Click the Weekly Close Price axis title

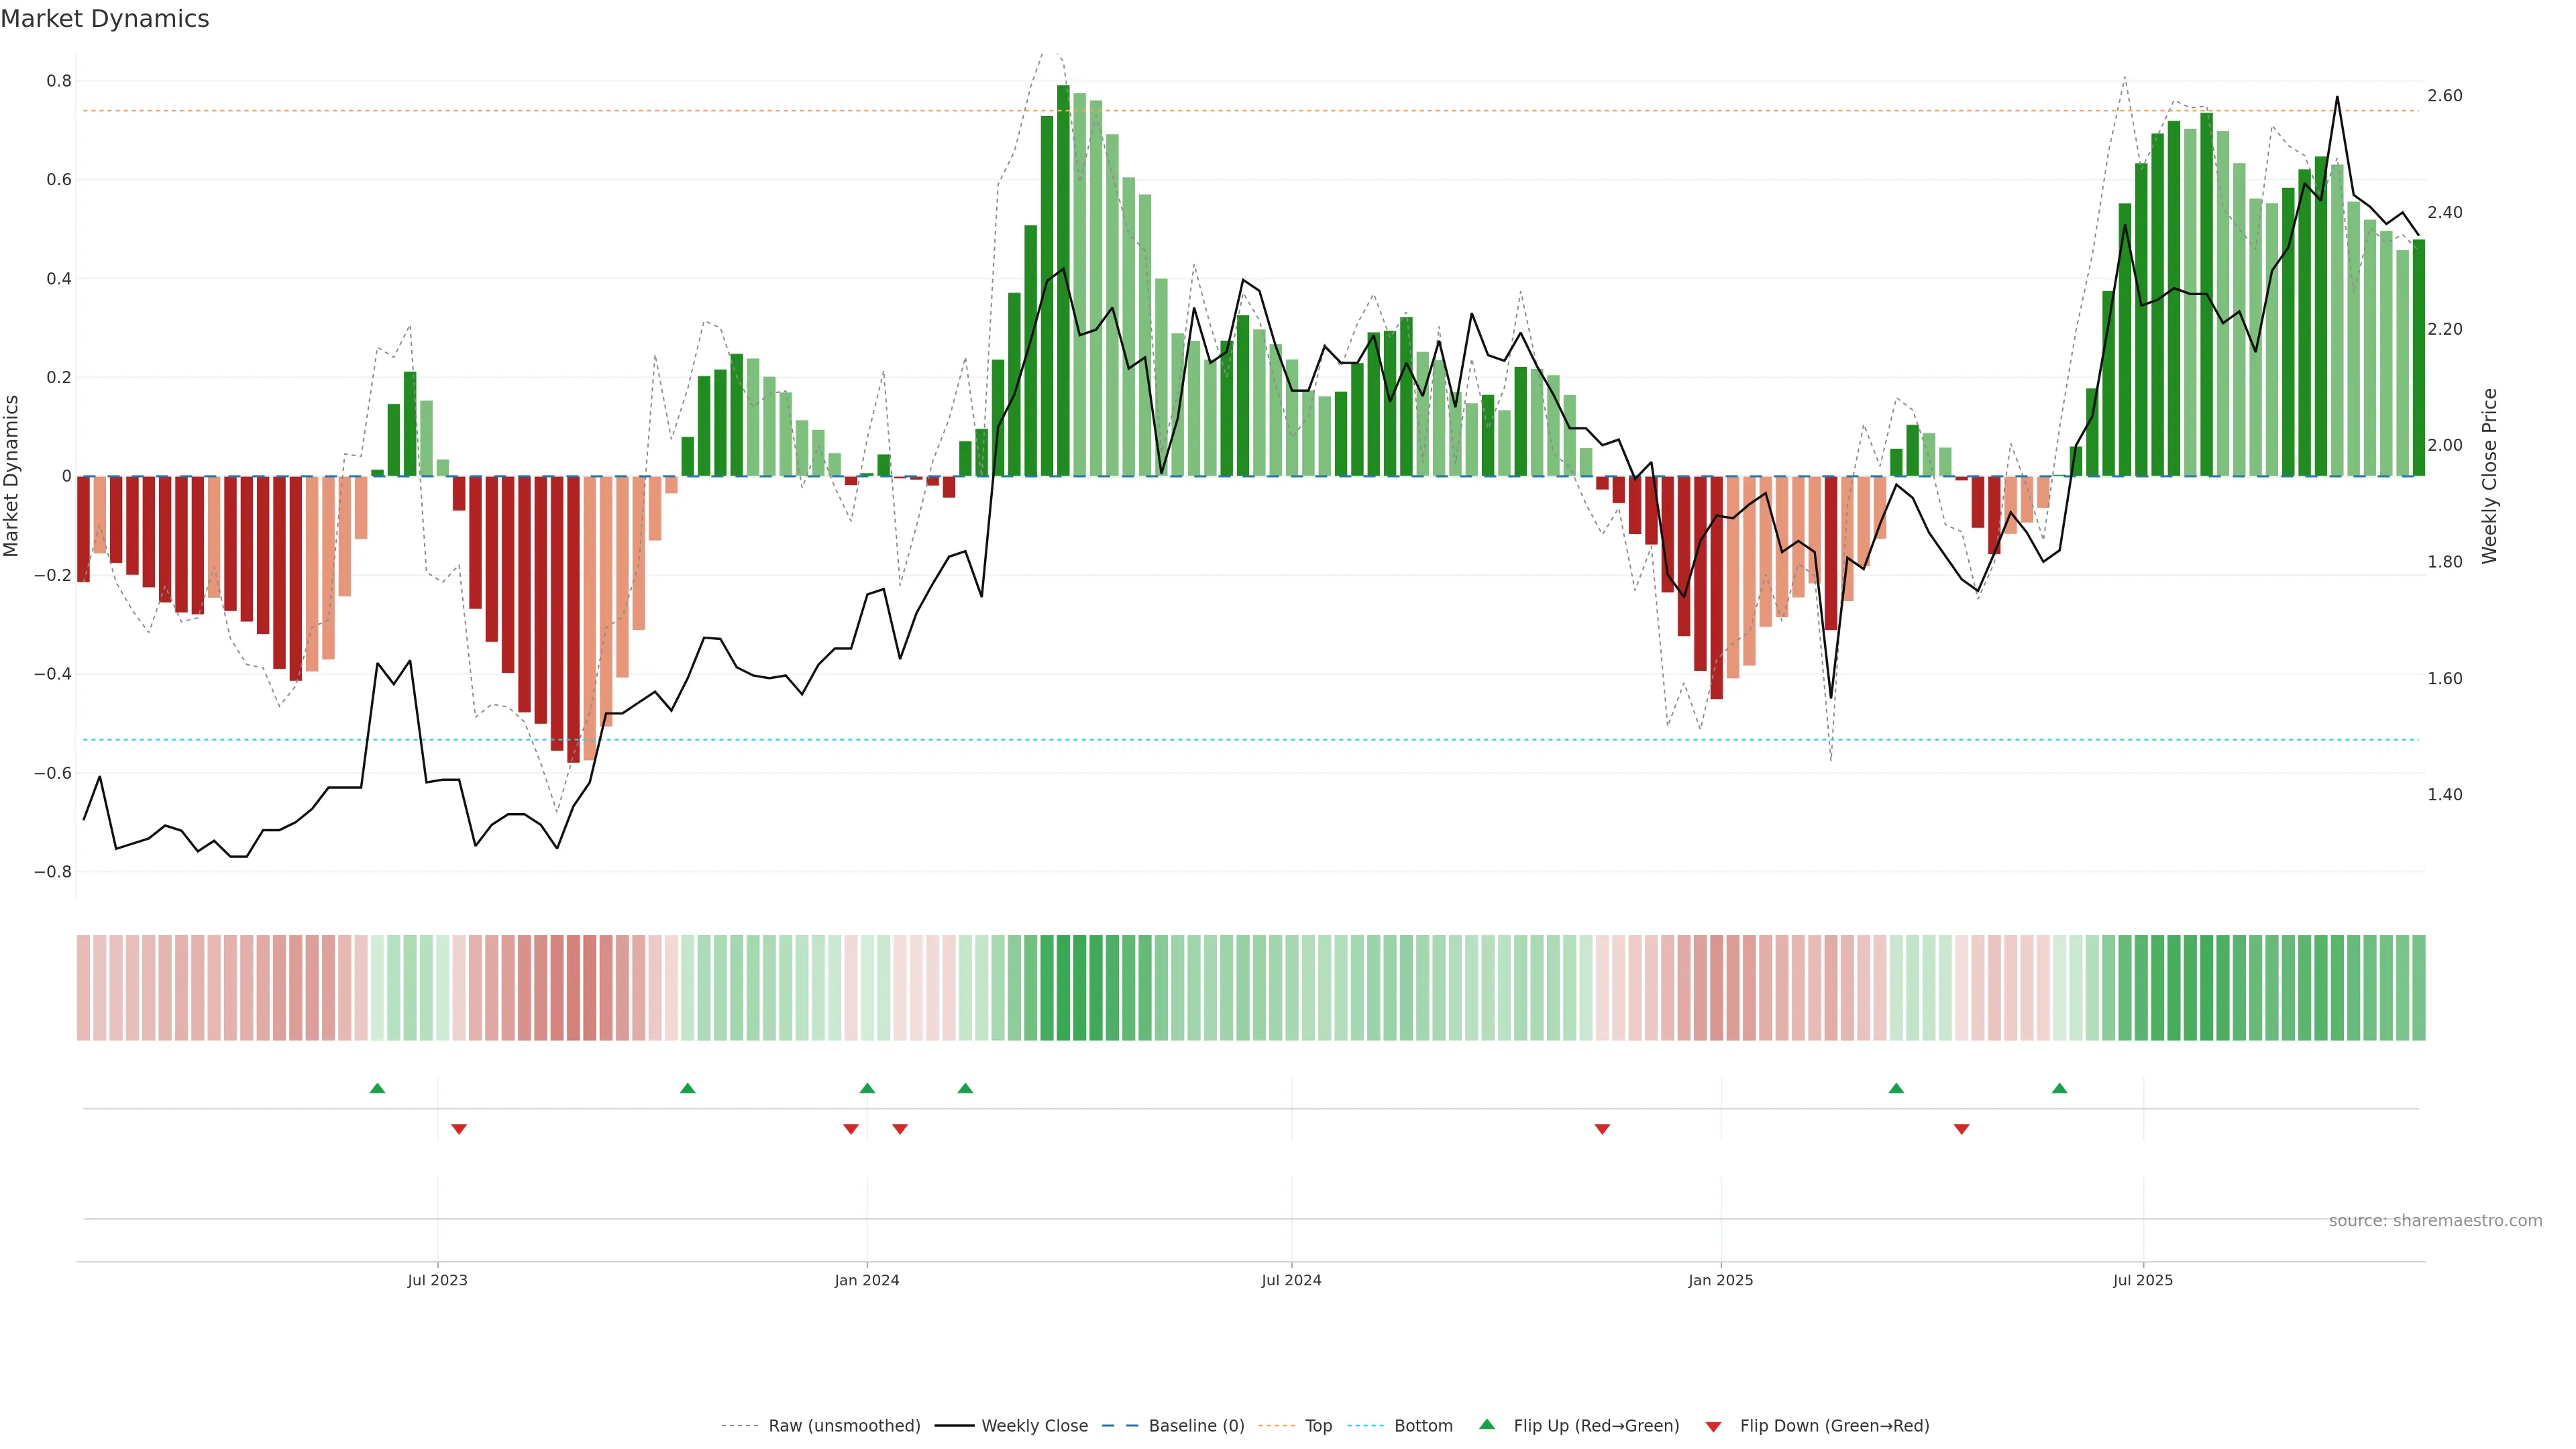coord(2489,476)
